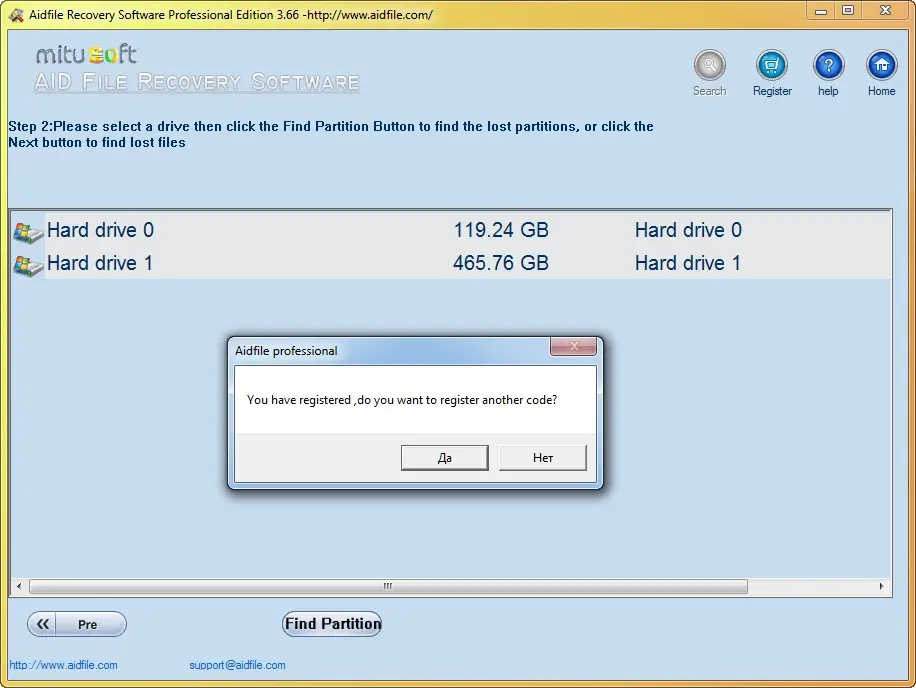The image size is (916, 688).
Task: Click the support@aidfile.com email link
Action: [237, 665]
